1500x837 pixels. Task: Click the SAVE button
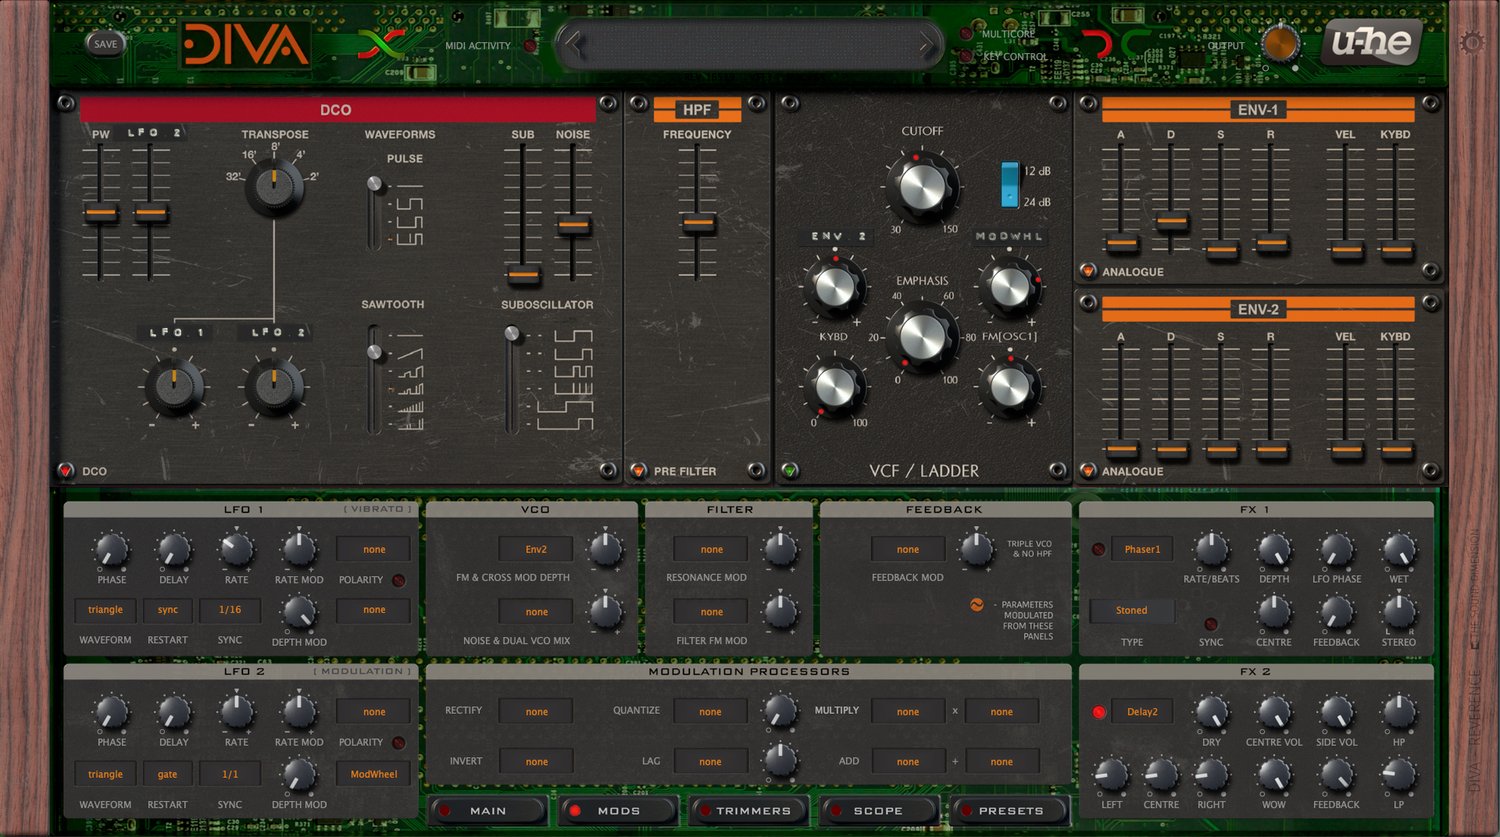click(105, 43)
